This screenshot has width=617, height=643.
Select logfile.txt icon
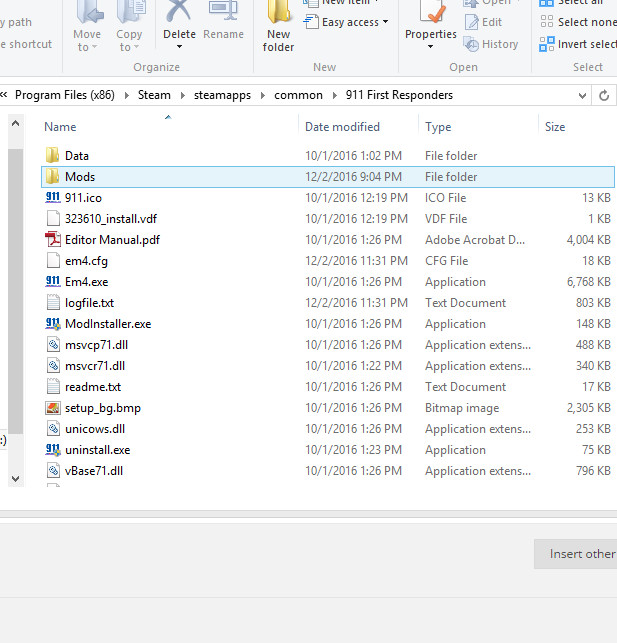tap(53, 303)
